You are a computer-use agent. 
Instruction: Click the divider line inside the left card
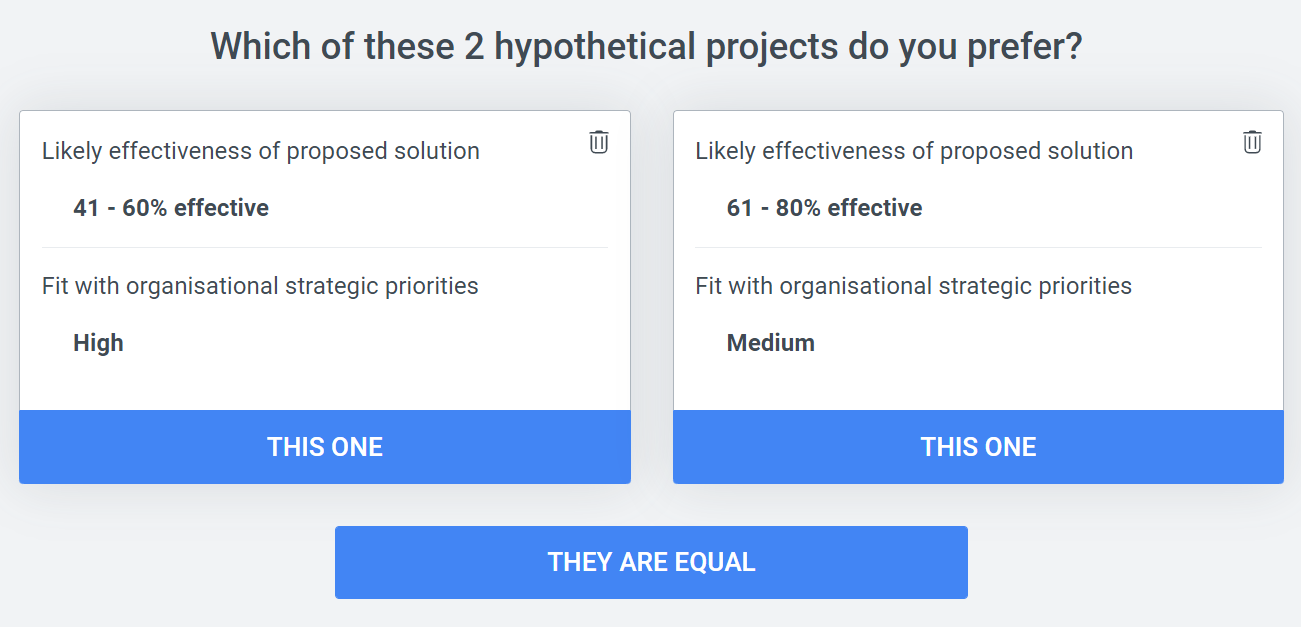tap(325, 247)
